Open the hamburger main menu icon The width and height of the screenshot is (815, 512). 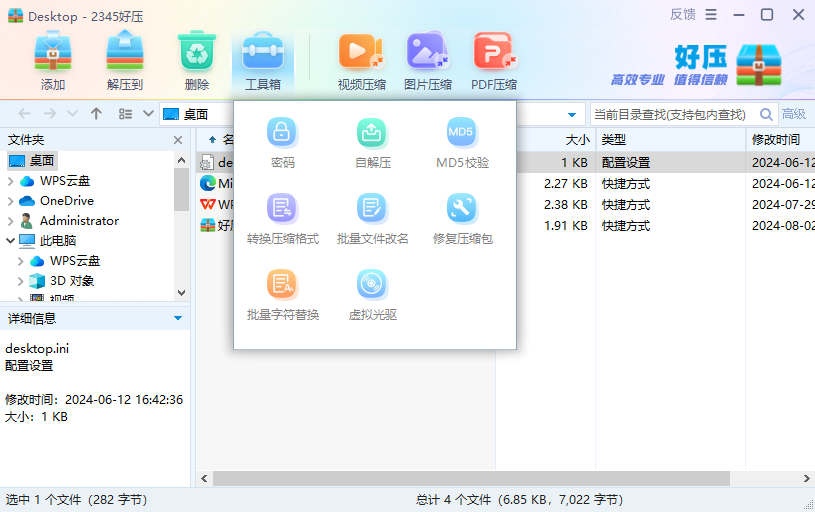(x=711, y=15)
